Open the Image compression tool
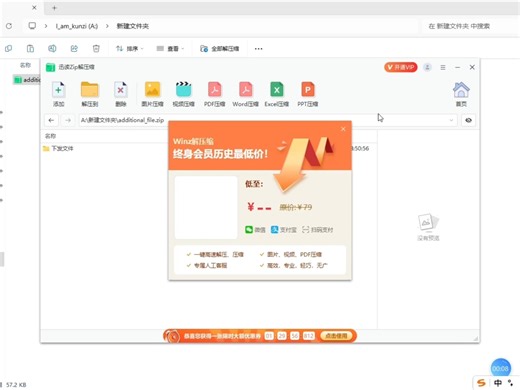The width and height of the screenshot is (520, 390). 152,94
